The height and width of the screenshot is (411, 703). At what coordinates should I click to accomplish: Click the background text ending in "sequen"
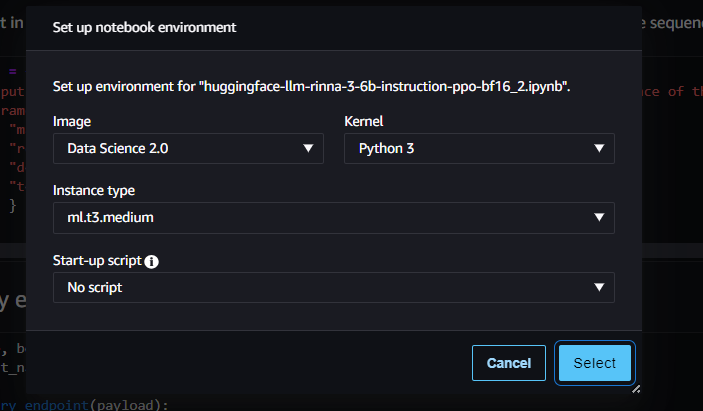(x=673, y=22)
